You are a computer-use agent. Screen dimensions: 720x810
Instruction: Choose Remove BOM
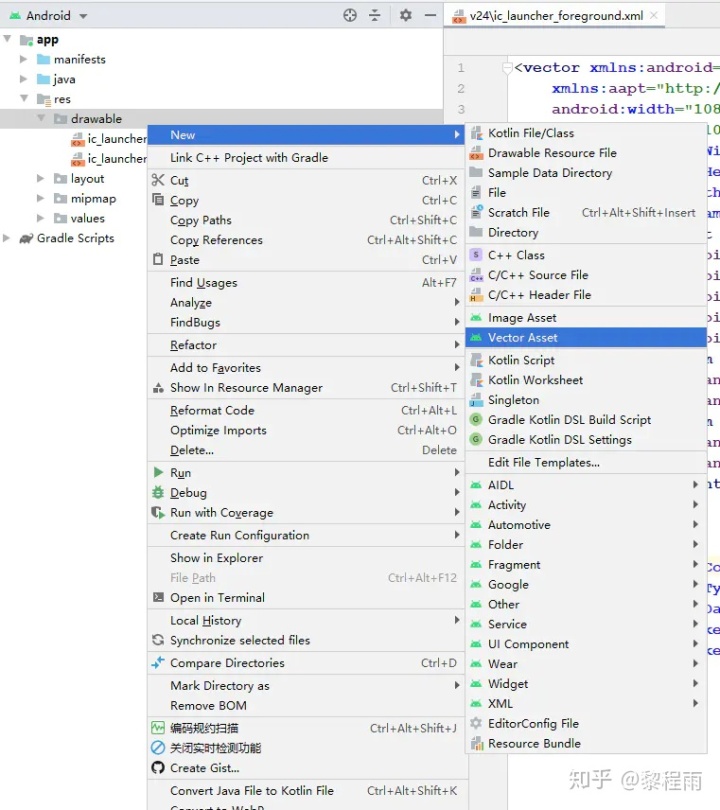click(x=306, y=705)
